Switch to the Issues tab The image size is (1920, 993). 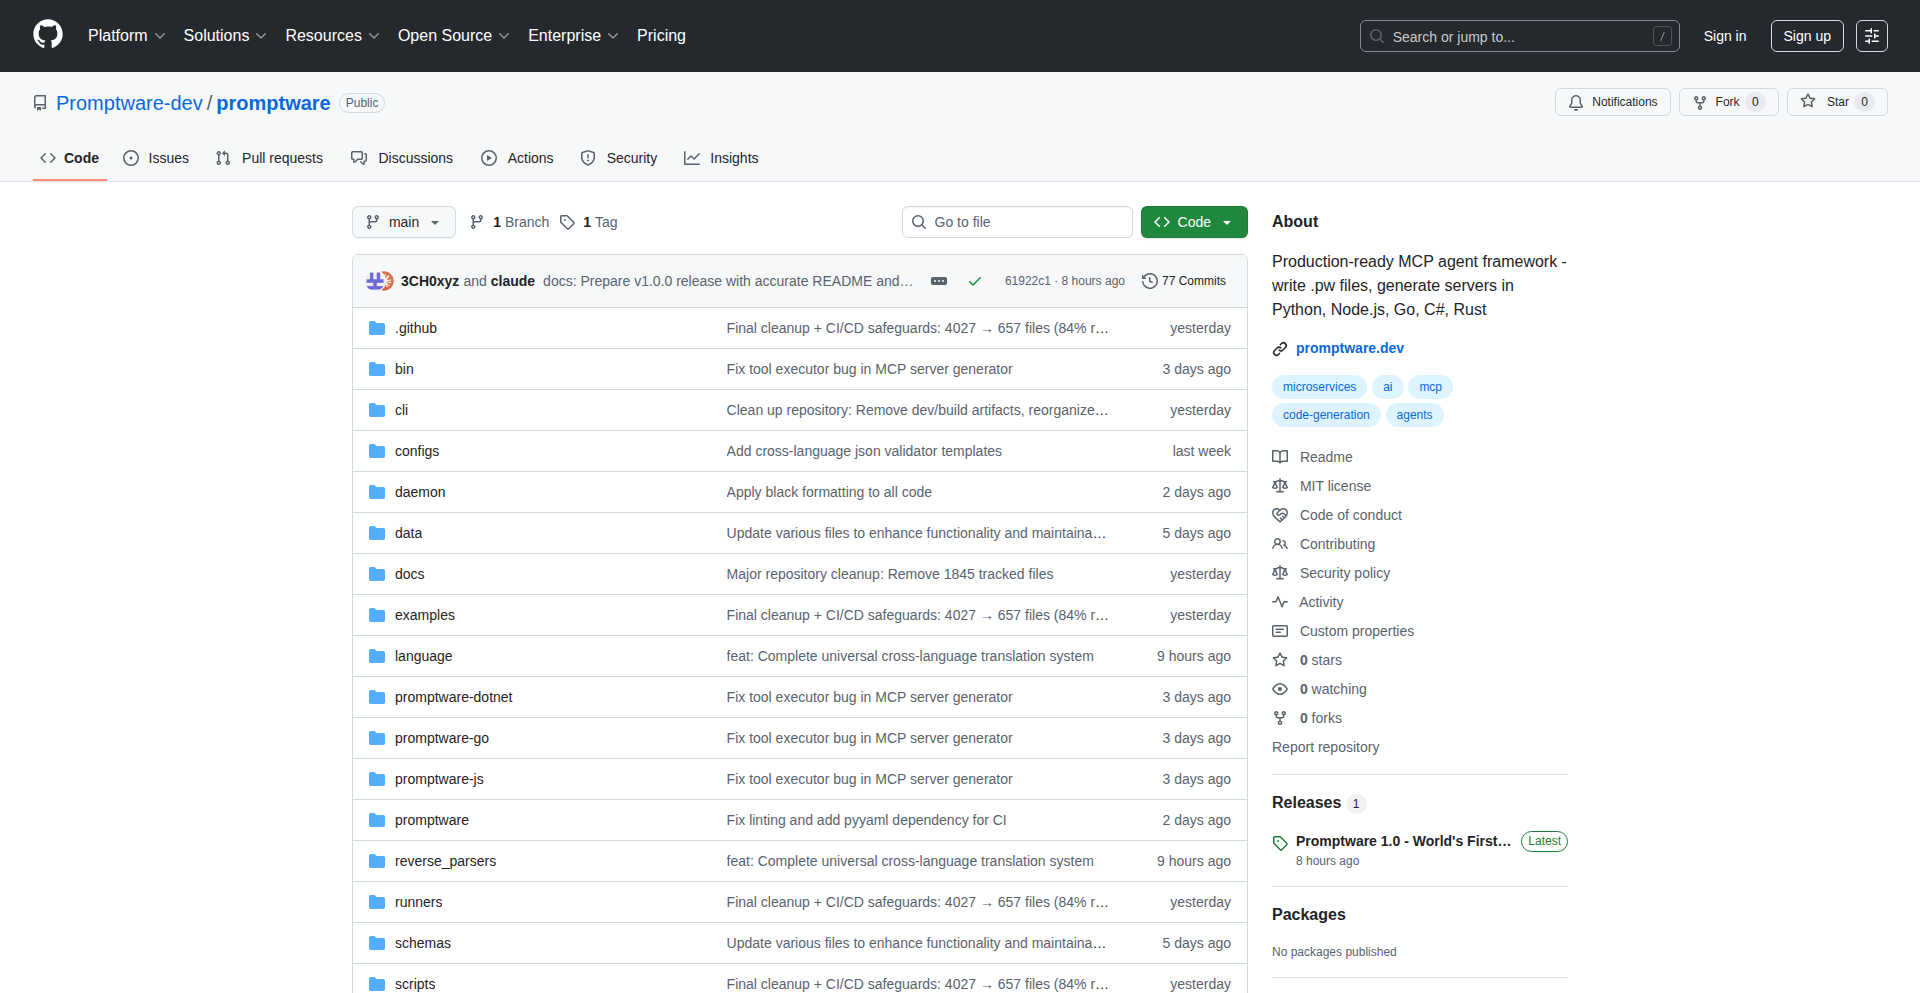coord(156,158)
